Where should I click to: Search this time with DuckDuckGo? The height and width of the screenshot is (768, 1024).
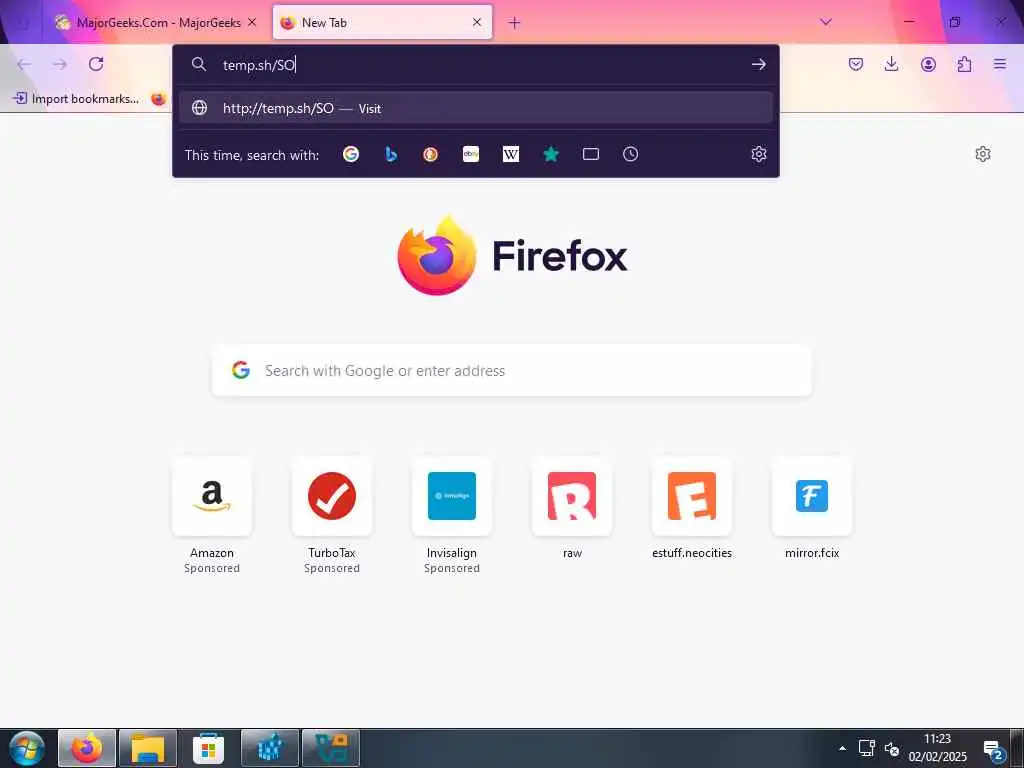[430, 154]
